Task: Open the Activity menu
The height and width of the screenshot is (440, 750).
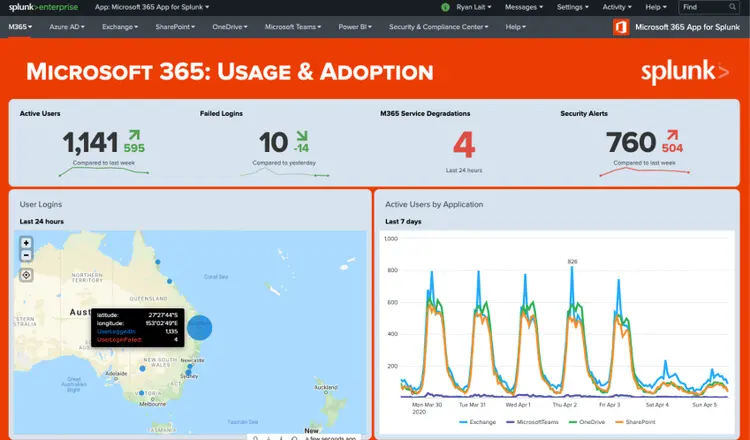Action: click(617, 7)
